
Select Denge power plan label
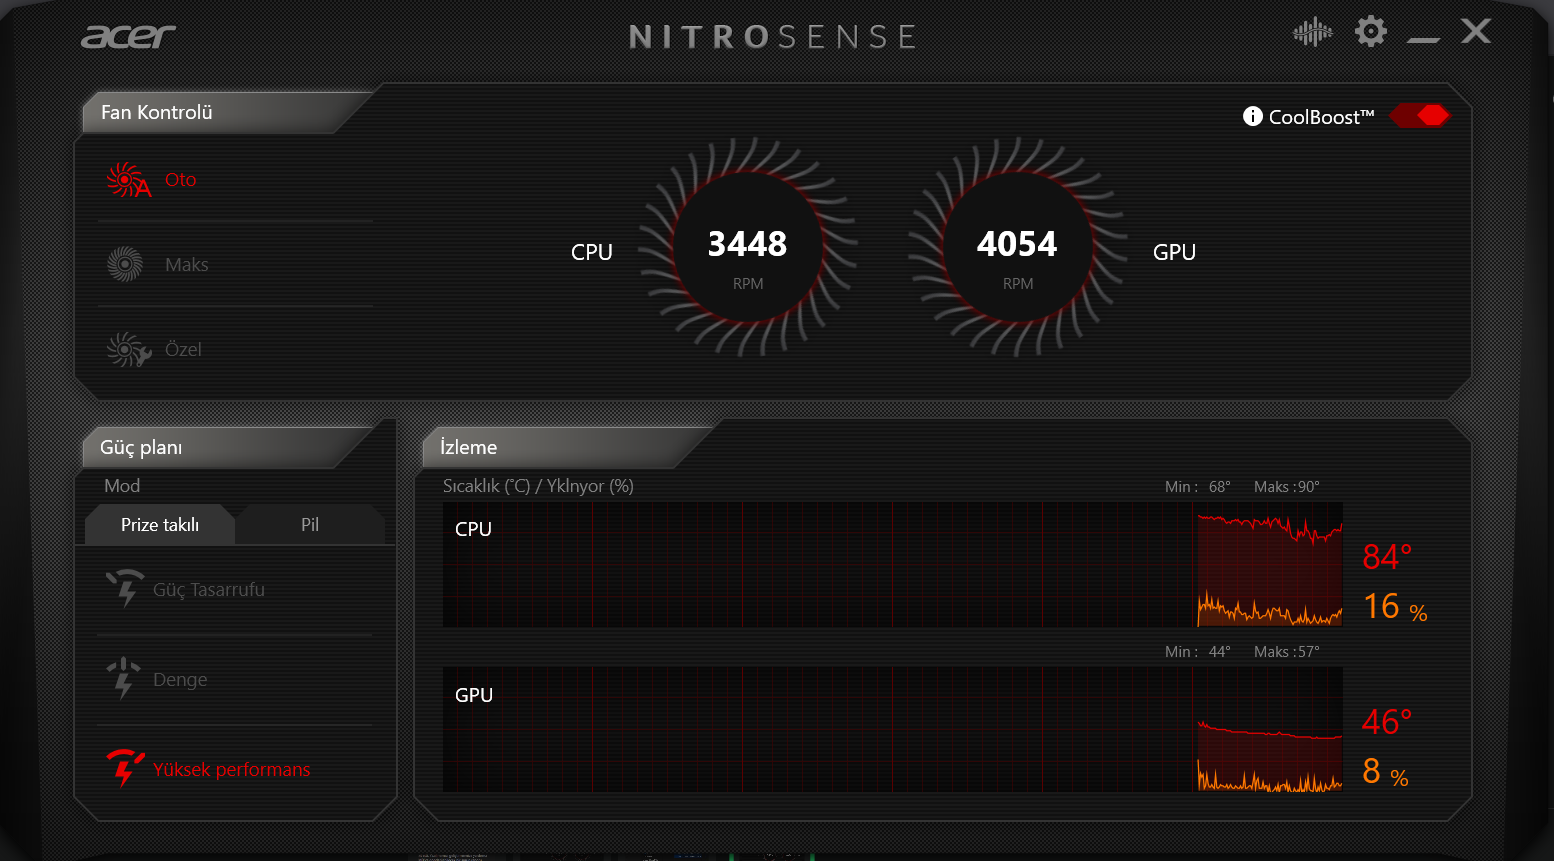(x=180, y=680)
